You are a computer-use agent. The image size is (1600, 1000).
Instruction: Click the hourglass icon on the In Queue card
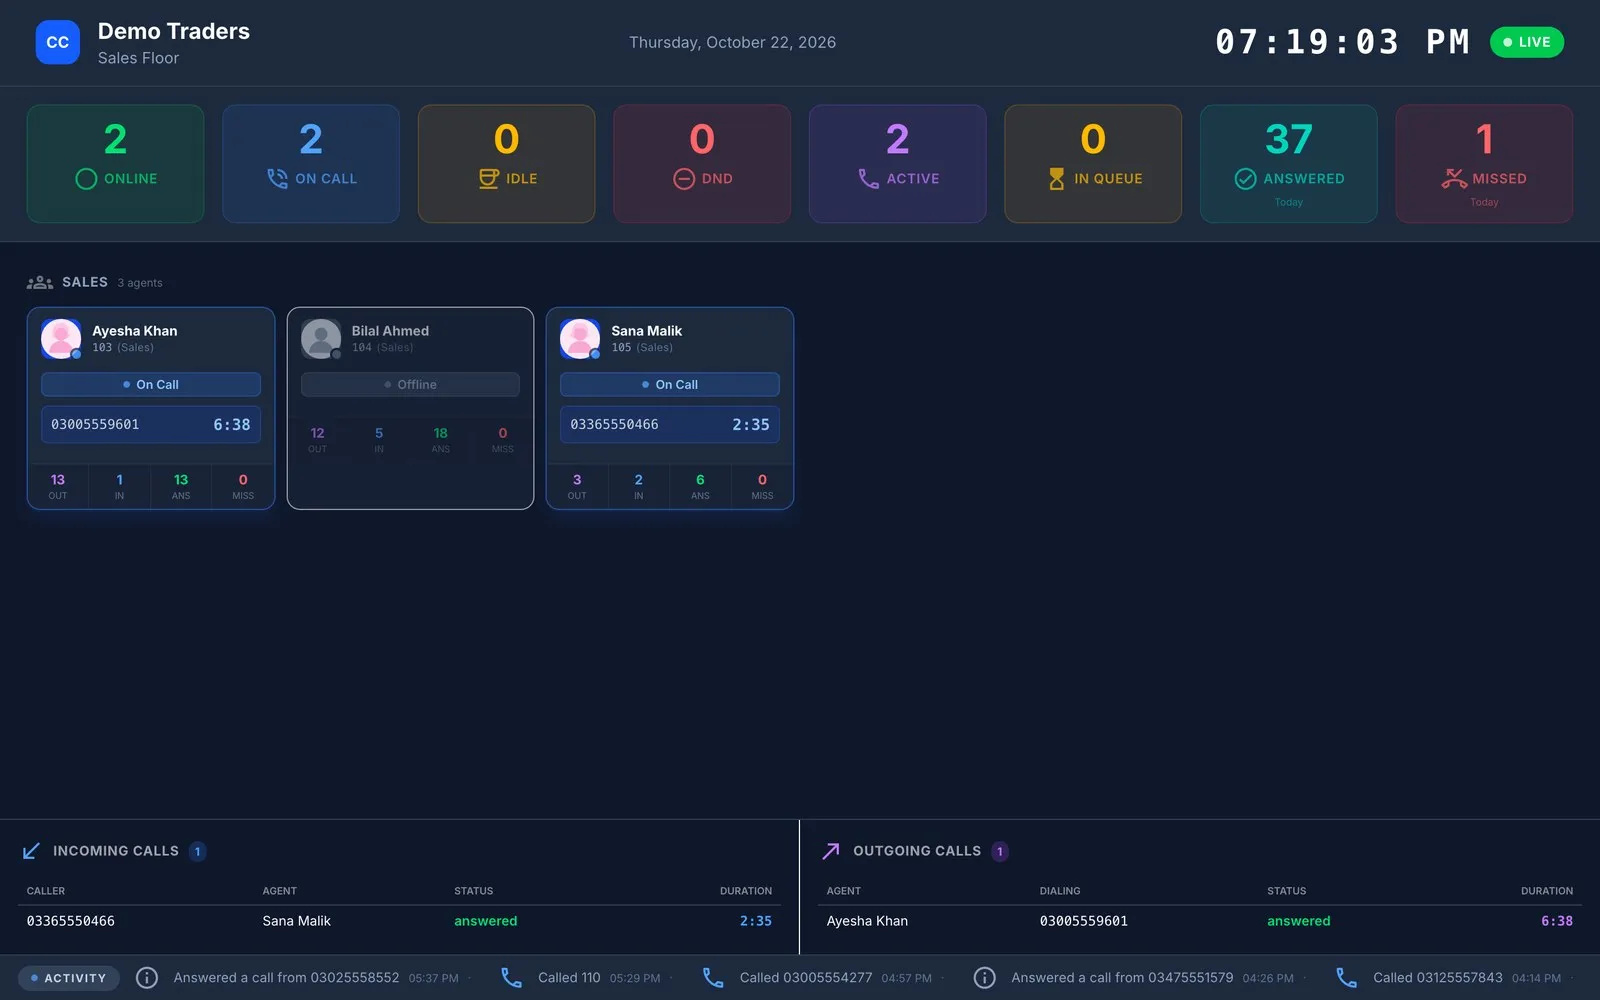(1056, 179)
